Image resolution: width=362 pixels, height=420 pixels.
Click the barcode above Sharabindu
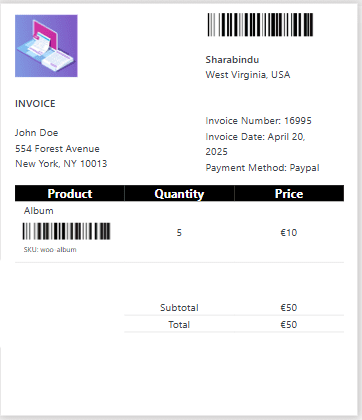pyautogui.click(x=260, y=25)
